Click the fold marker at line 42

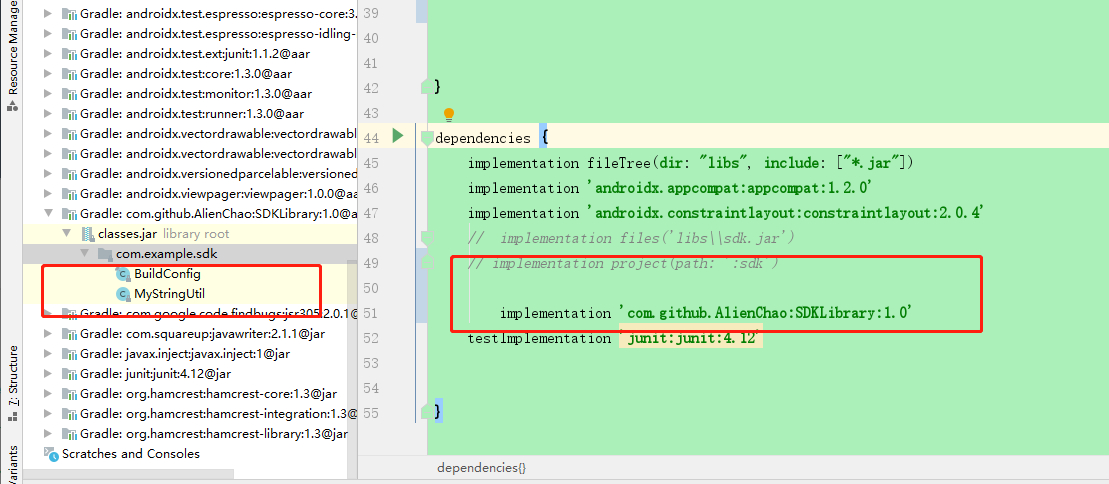tap(426, 87)
